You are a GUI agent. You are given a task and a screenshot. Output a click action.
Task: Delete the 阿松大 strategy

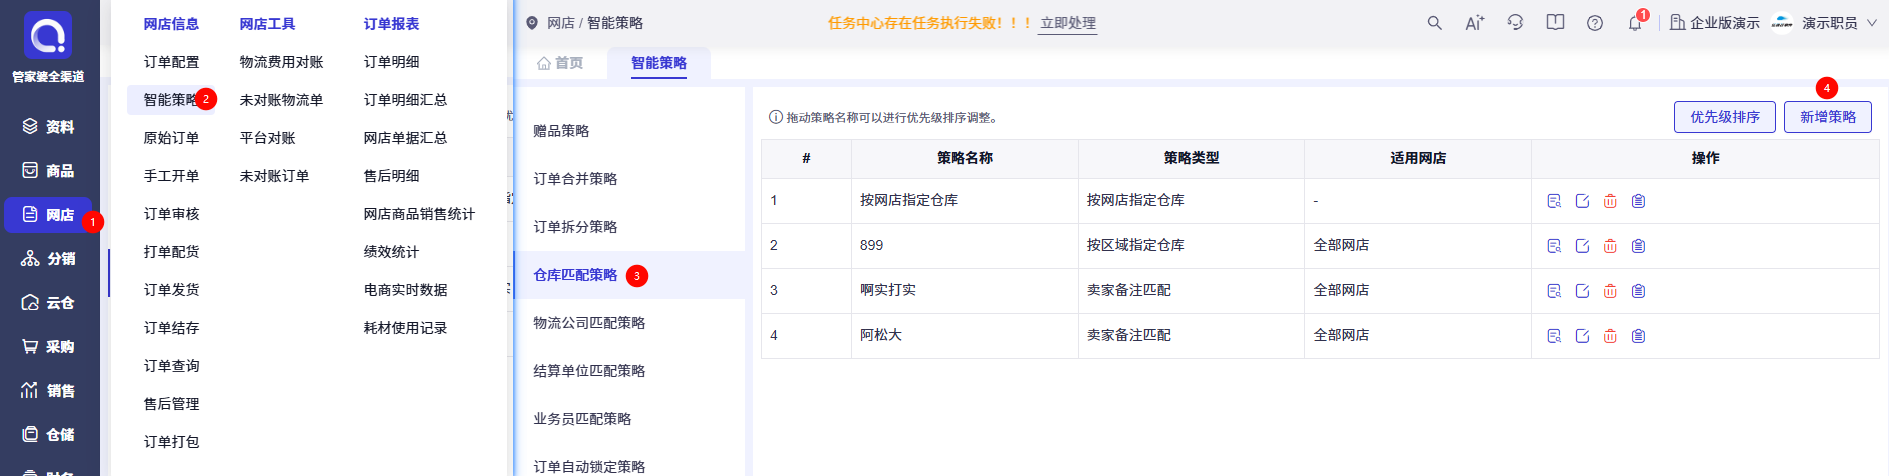coord(1610,336)
